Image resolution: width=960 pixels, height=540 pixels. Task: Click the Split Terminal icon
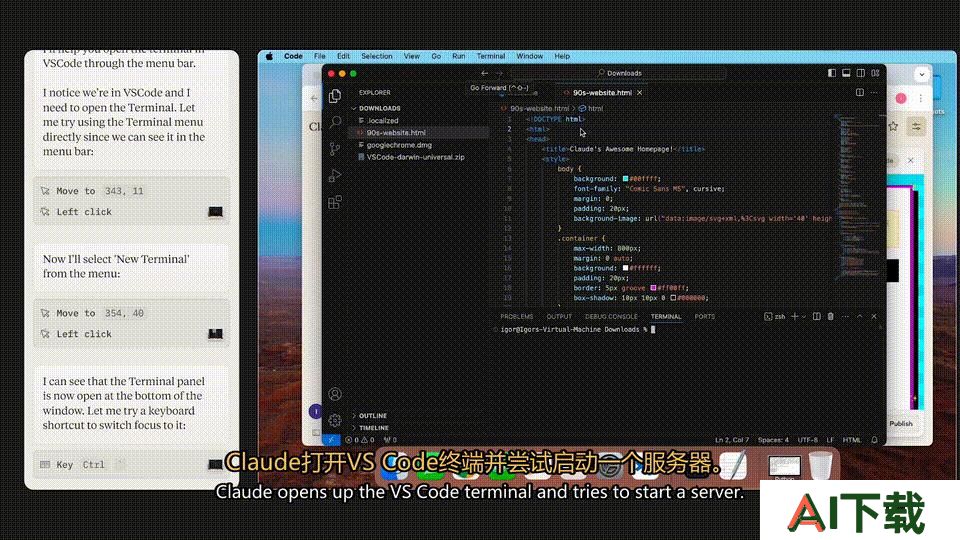tap(816, 317)
